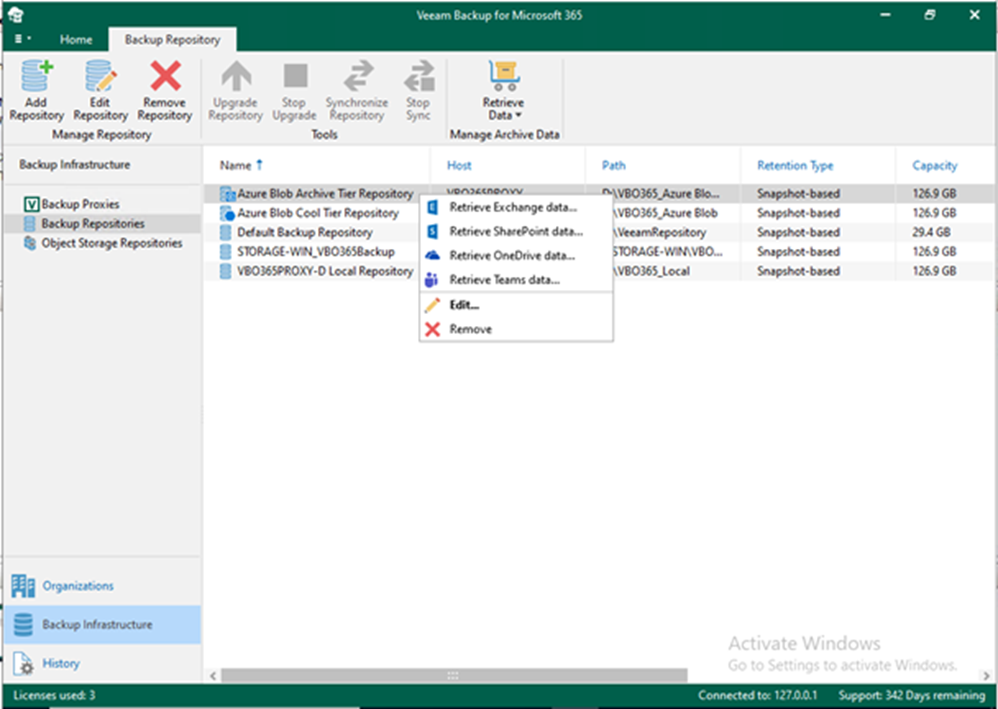Screen dimensions: 998x709
Task: Choose Retrieve SharePoint data menu entry
Action: click(x=516, y=231)
